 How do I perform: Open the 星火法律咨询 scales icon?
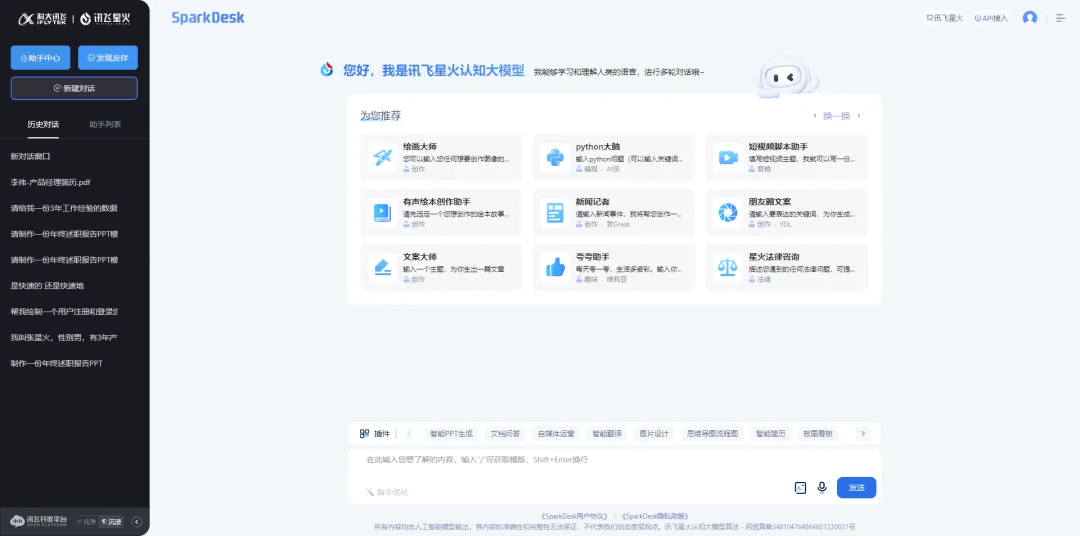point(728,267)
